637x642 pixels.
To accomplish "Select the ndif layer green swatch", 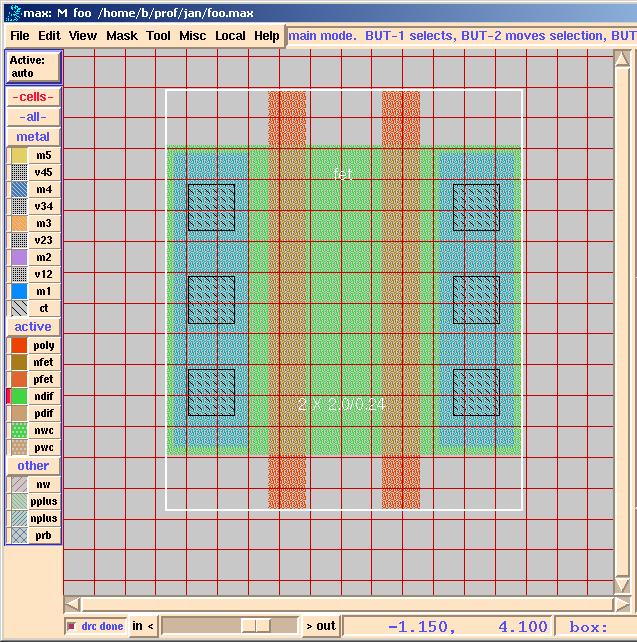I will pos(19,396).
